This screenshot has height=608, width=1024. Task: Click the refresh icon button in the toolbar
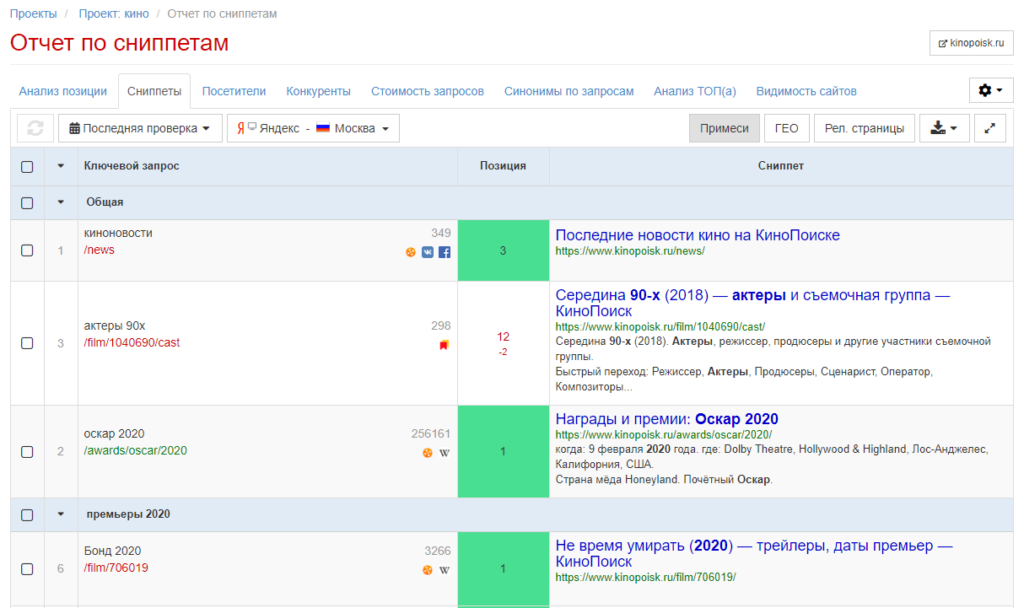point(35,128)
